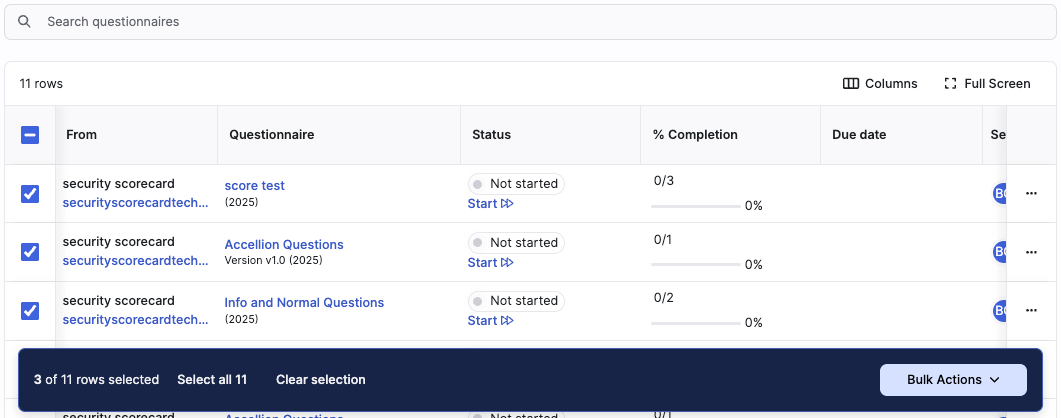Open sender domain link in score test row
This screenshot has height=418, width=1061.
(135, 203)
